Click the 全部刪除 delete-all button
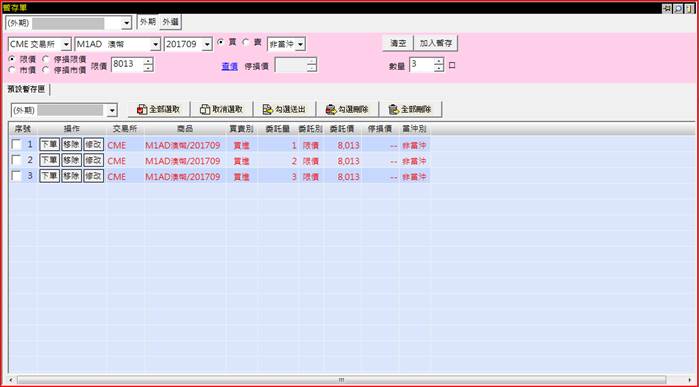This screenshot has height=387, width=699. [x=410, y=109]
